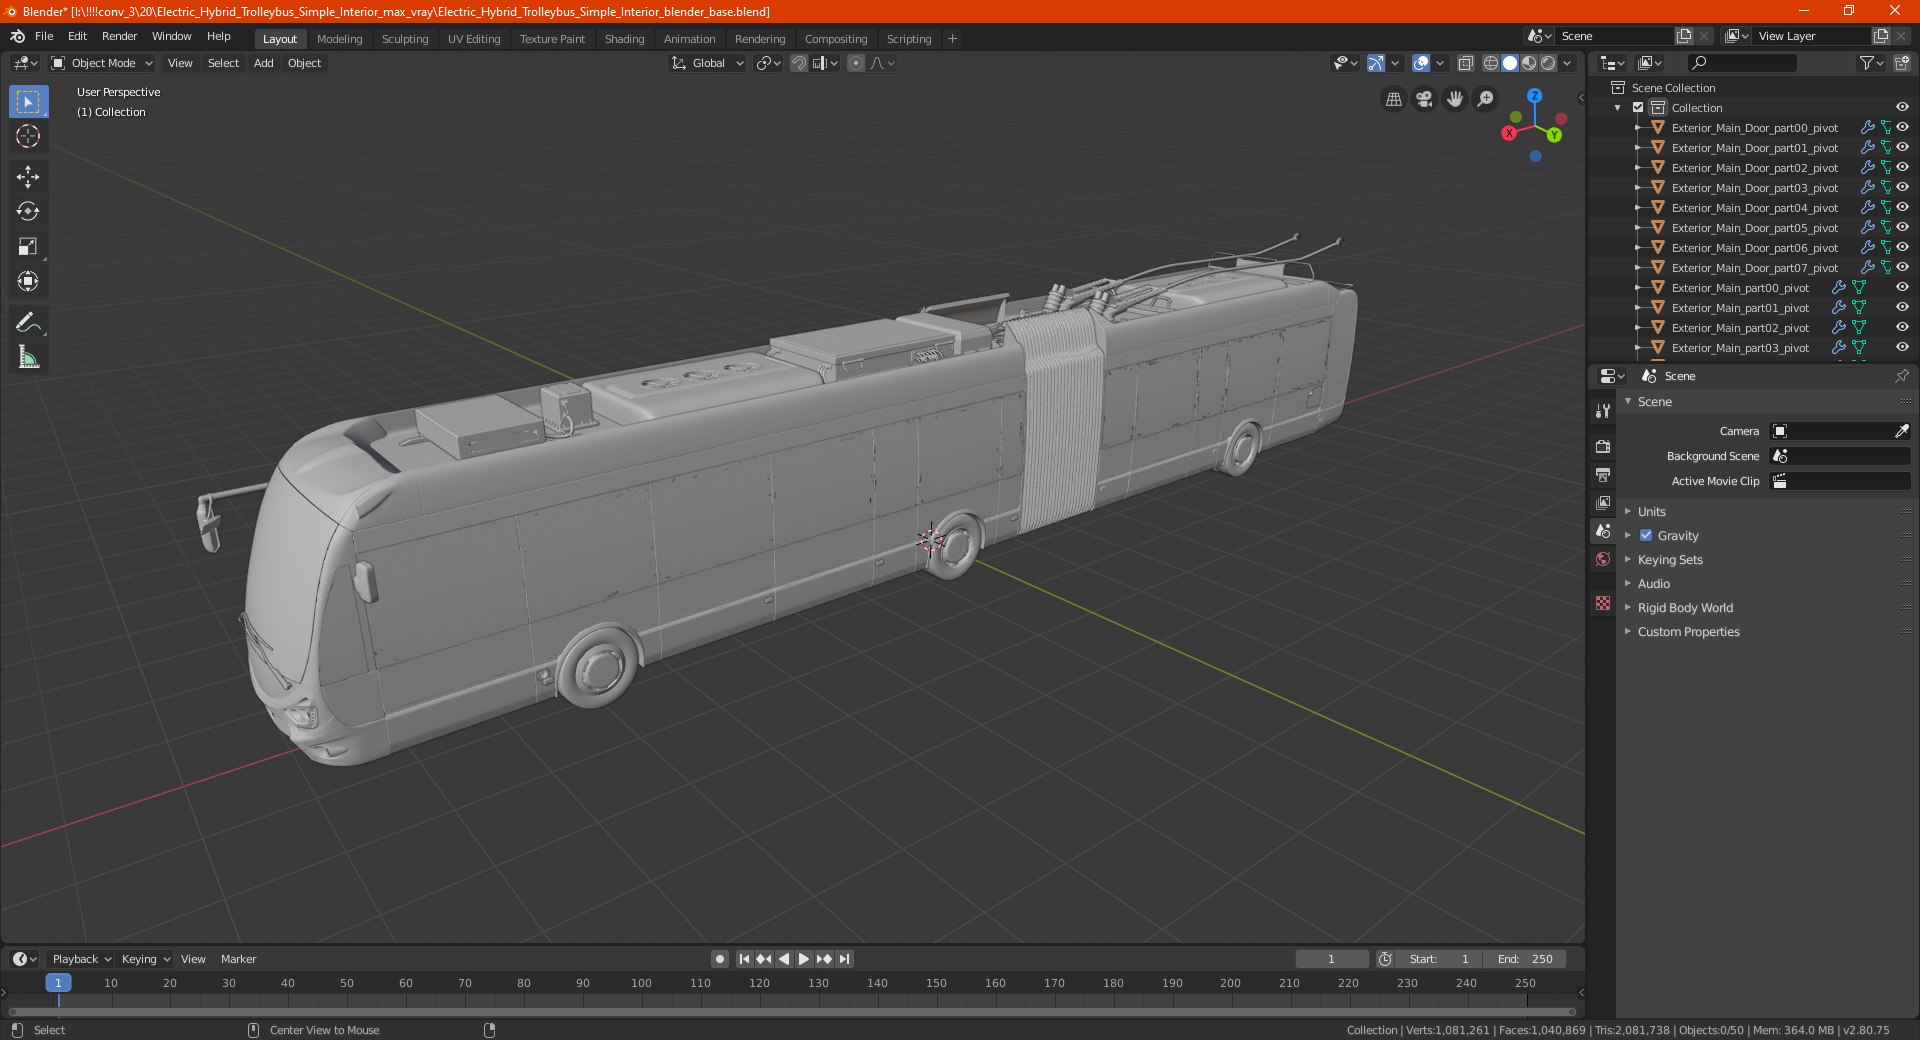Open the Keying dropdown
The image size is (1920, 1040).
coord(145,959)
